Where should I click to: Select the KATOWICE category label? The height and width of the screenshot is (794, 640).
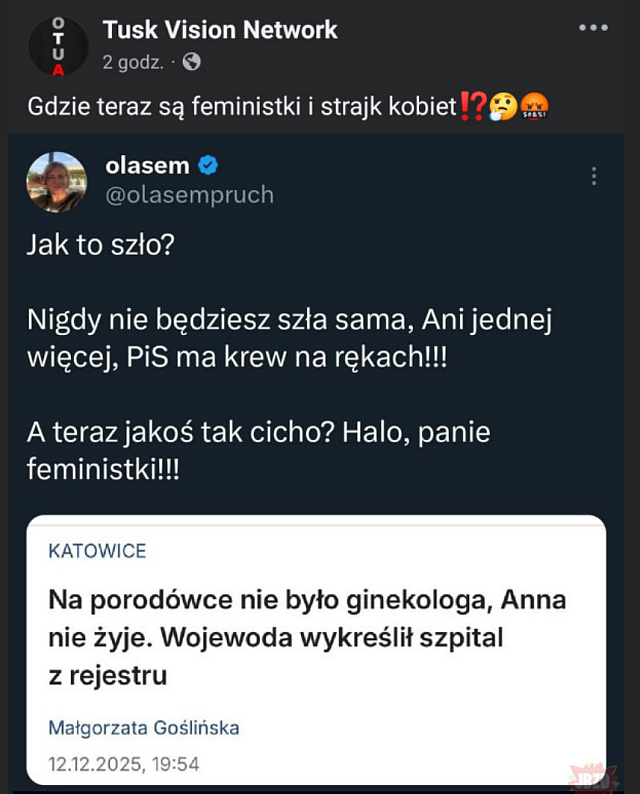(97, 551)
